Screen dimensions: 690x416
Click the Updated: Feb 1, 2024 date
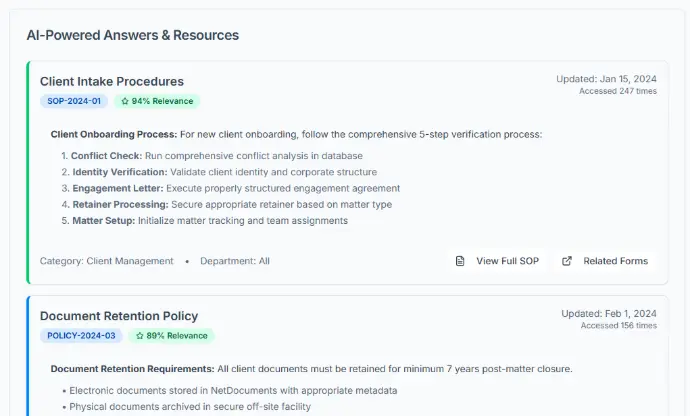click(x=609, y=313)
